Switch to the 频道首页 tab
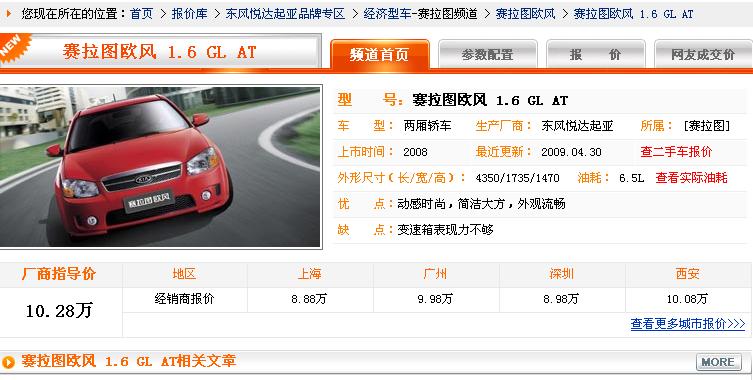 pyautogui.click(x=379, y=54)
